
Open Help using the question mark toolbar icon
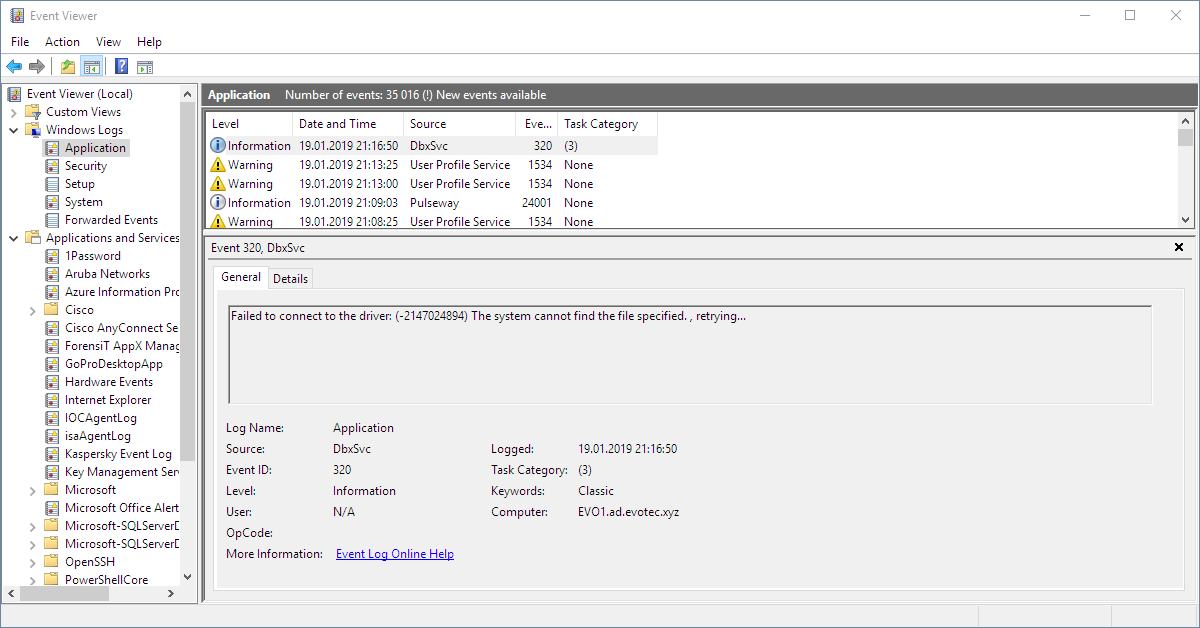tap(120, 66)
